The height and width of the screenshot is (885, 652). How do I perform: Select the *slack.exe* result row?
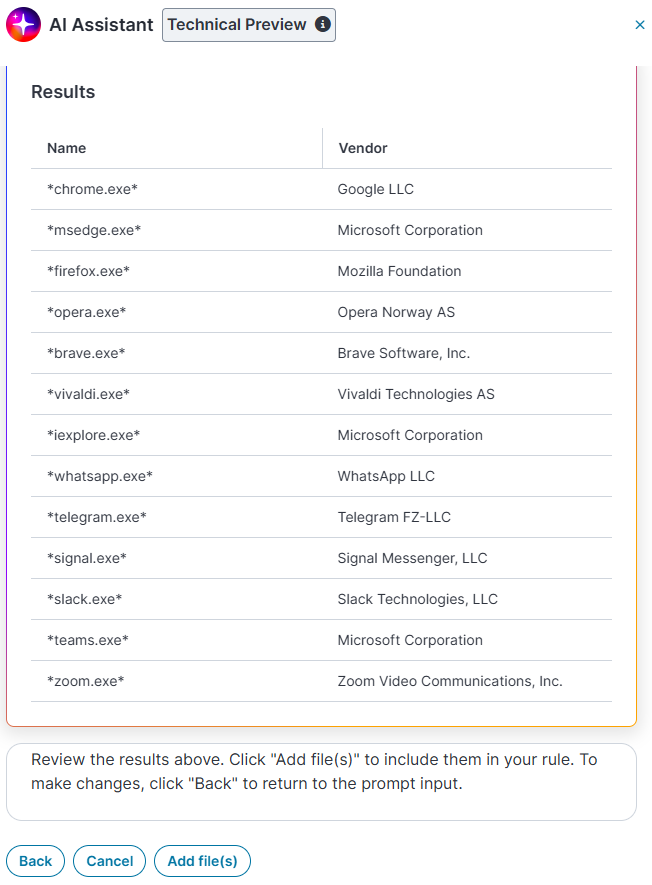(x=321, y=599)
